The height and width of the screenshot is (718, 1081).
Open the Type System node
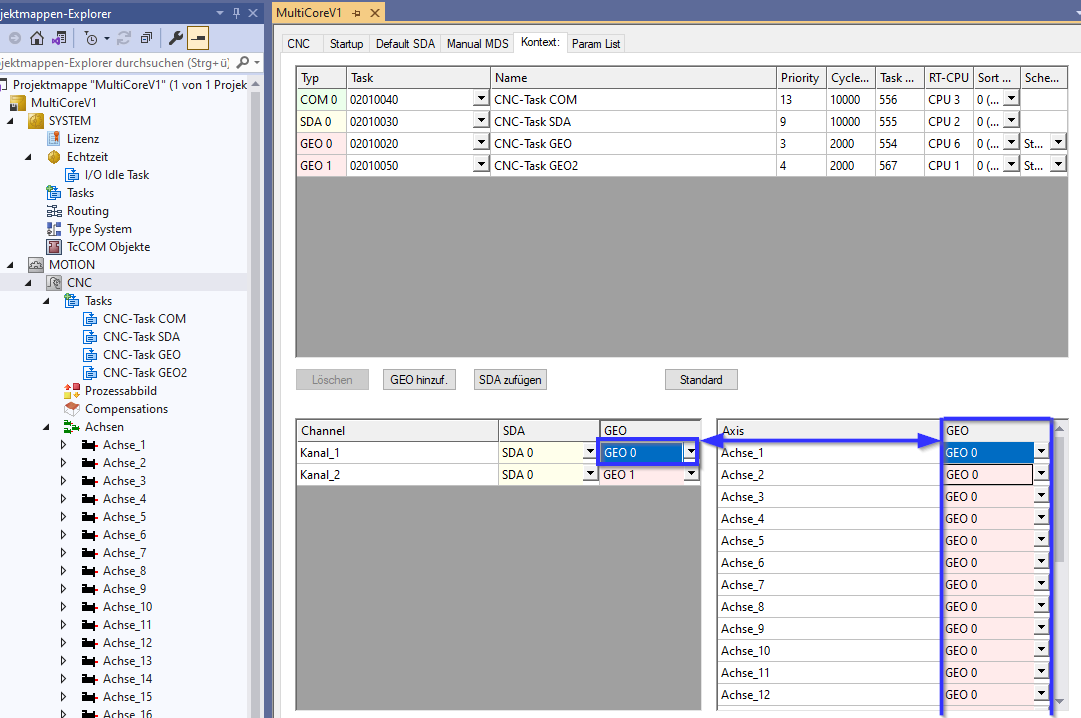(99, 228)
